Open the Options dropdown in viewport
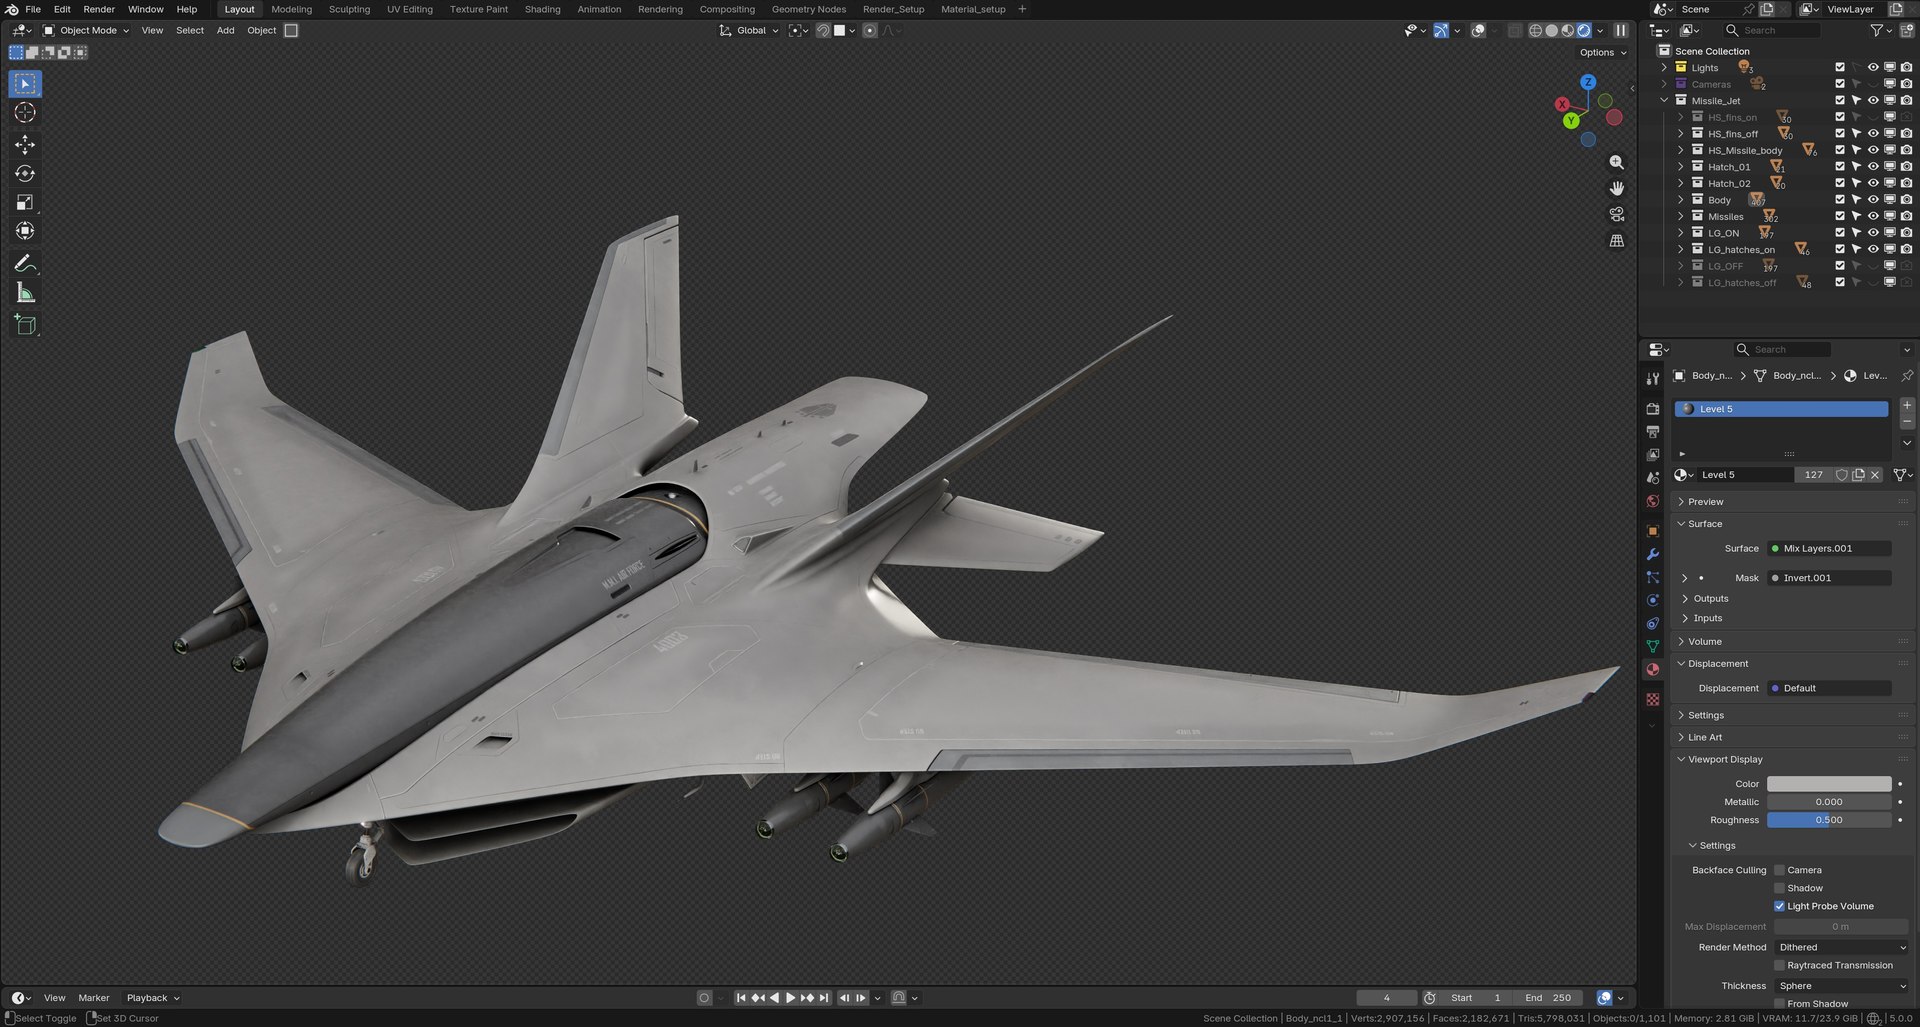 1603,53
